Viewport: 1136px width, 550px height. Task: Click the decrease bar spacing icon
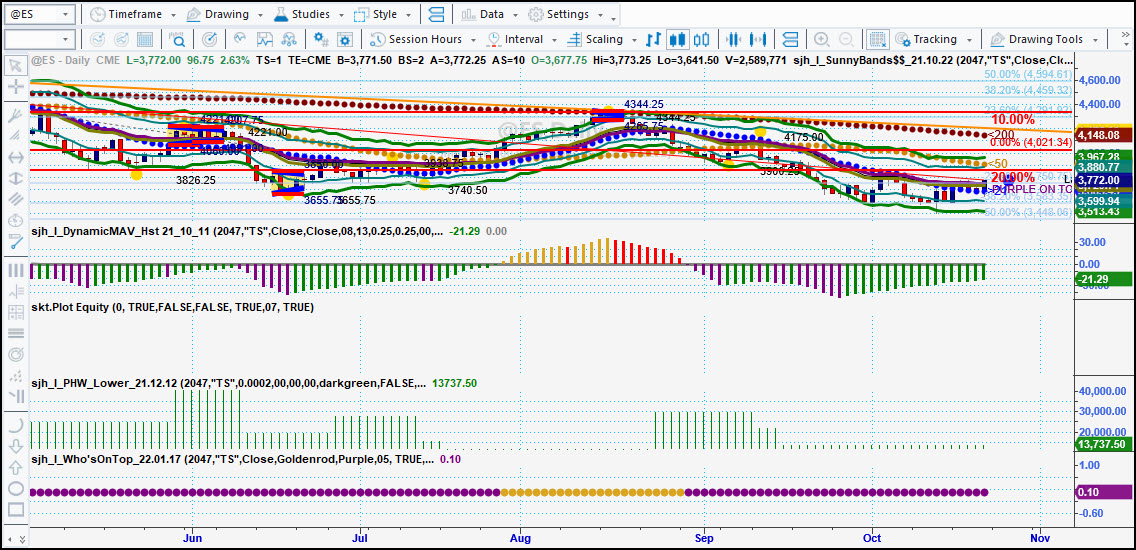click(734, 39)
